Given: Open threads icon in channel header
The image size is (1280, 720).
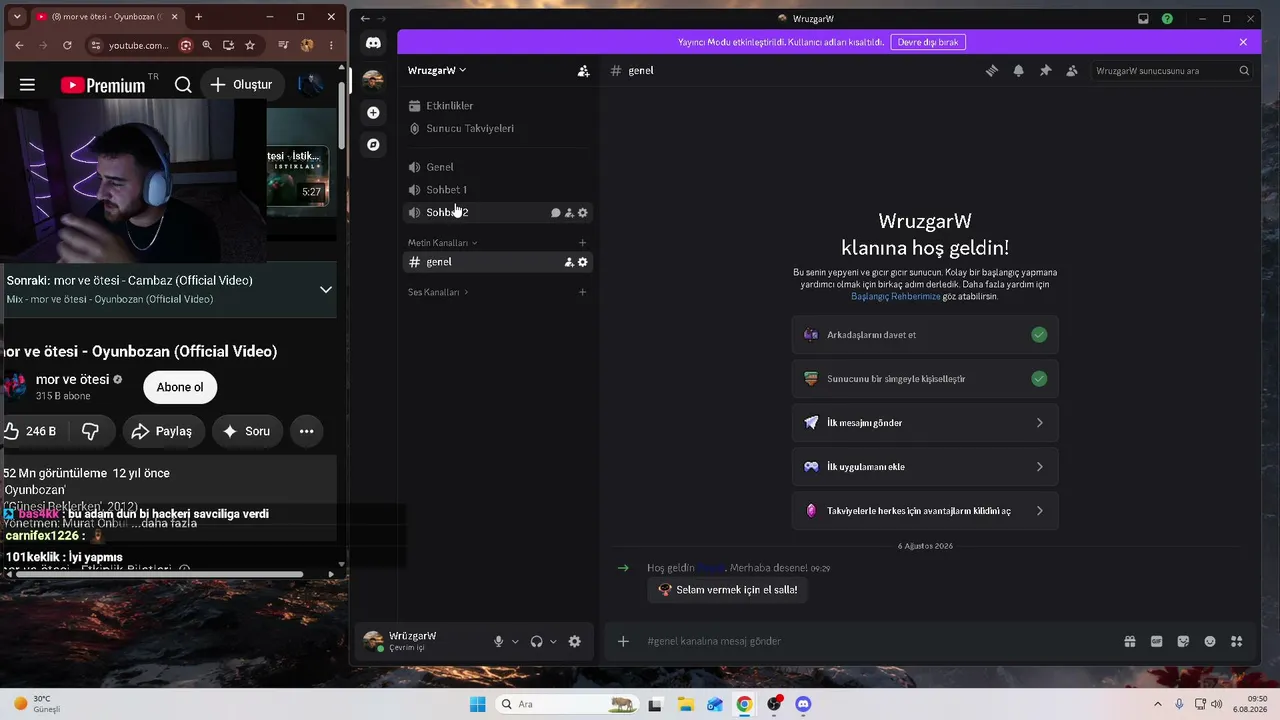Looking at the screenshot, I should click(x=992, y=71).
